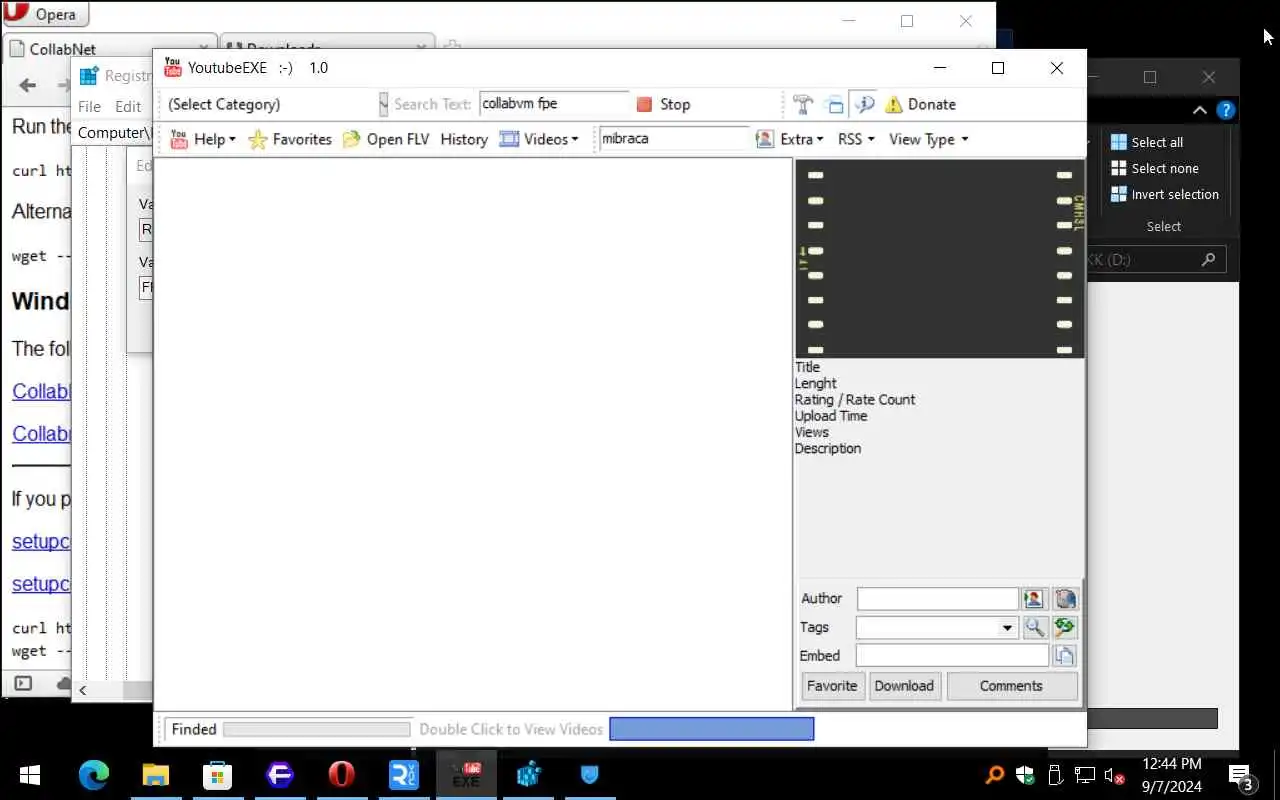The height and width of the screenshot is (800, 1280).
Task: Click the Search Text input field
Action: (x=554, y=104)
